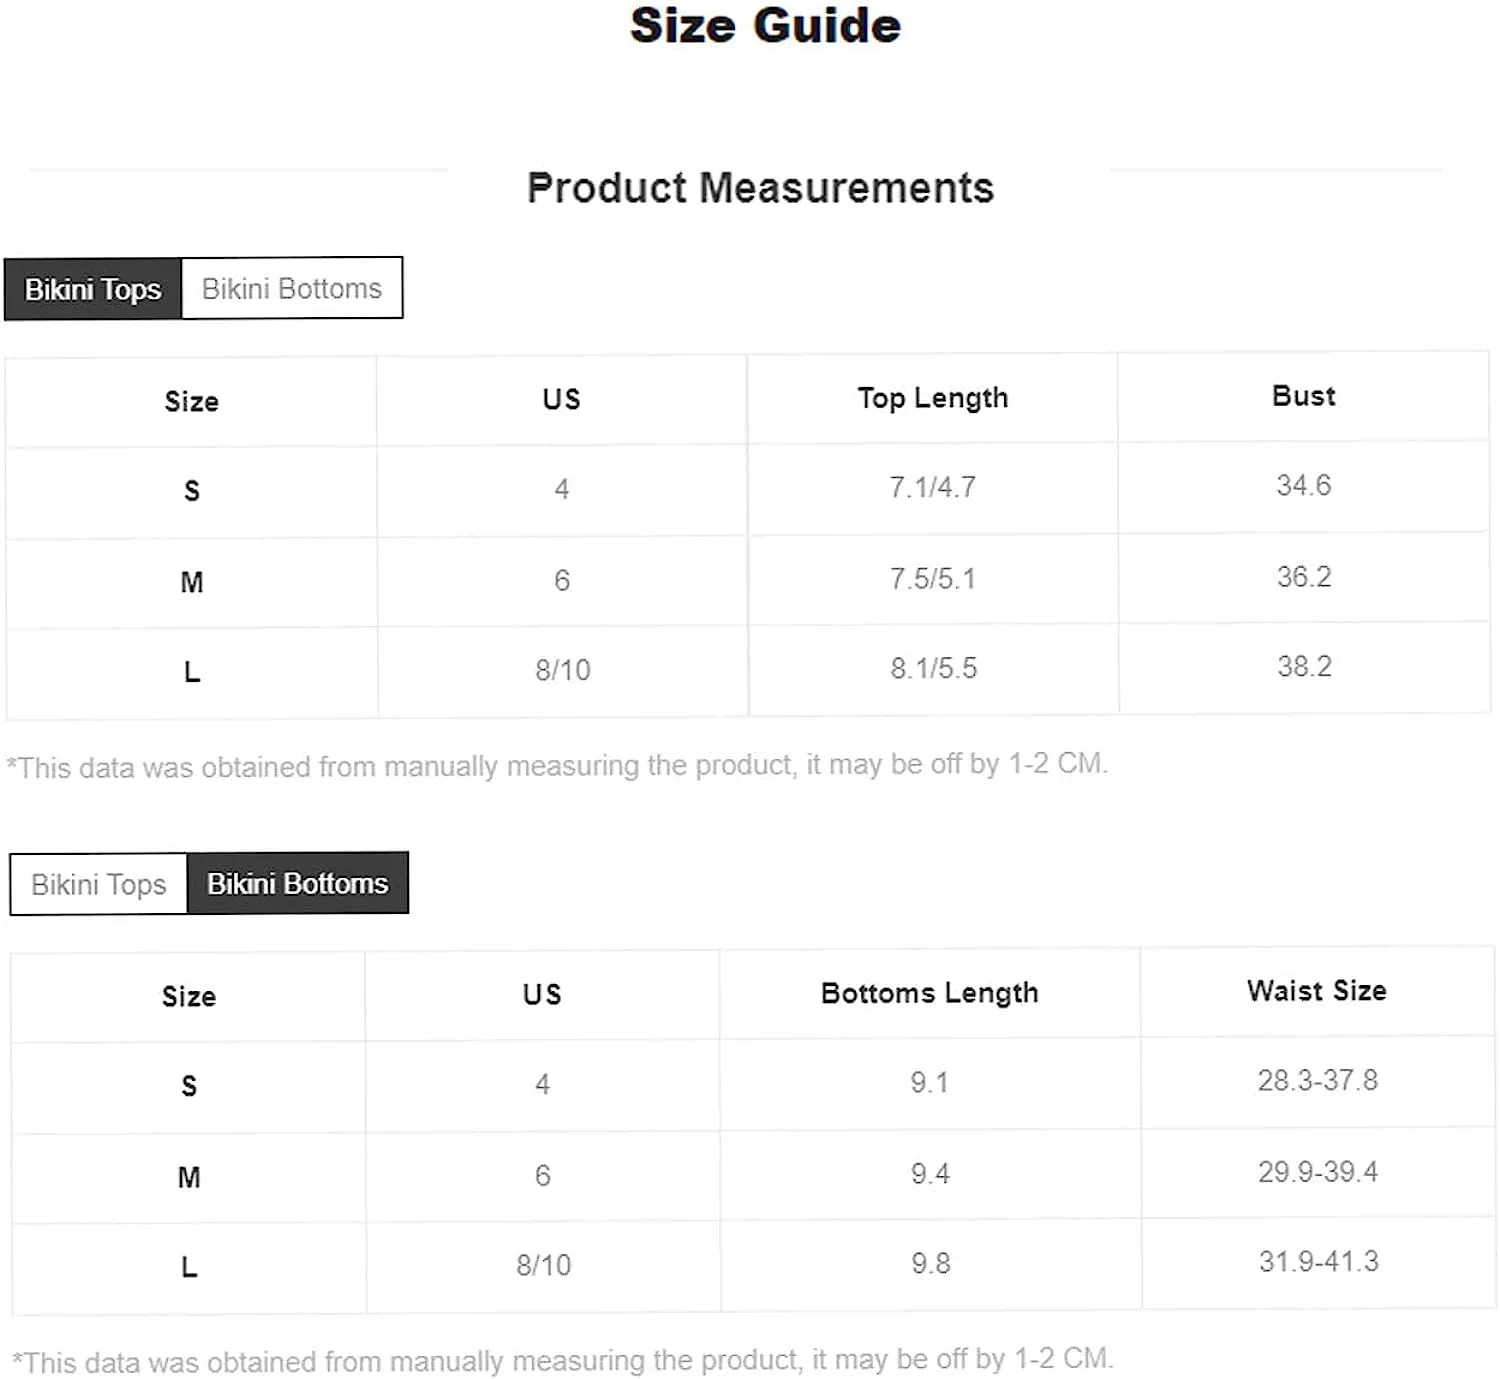Click the Top Length column header
Screen dimensions: 1500x1379
932,398
